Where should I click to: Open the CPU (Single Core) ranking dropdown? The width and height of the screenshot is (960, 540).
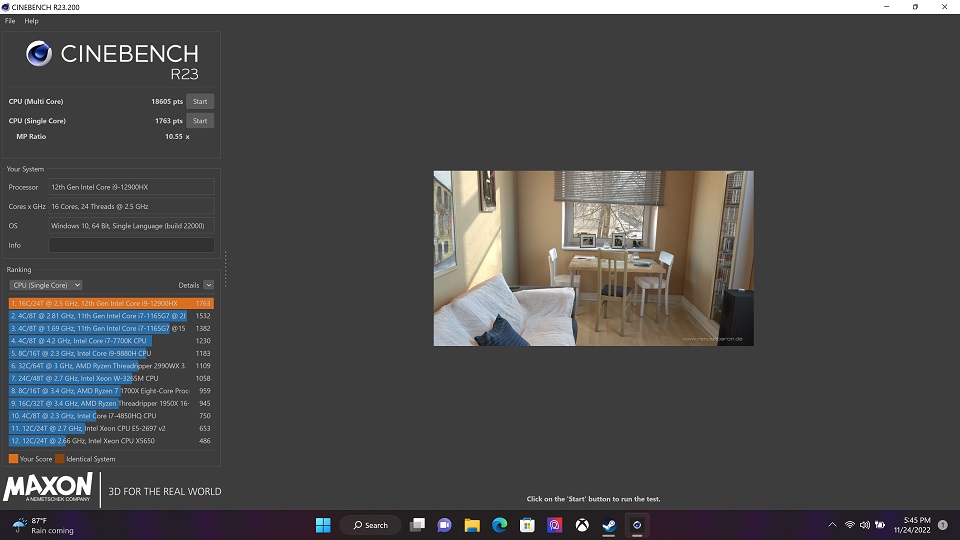[x=46, y=285]
